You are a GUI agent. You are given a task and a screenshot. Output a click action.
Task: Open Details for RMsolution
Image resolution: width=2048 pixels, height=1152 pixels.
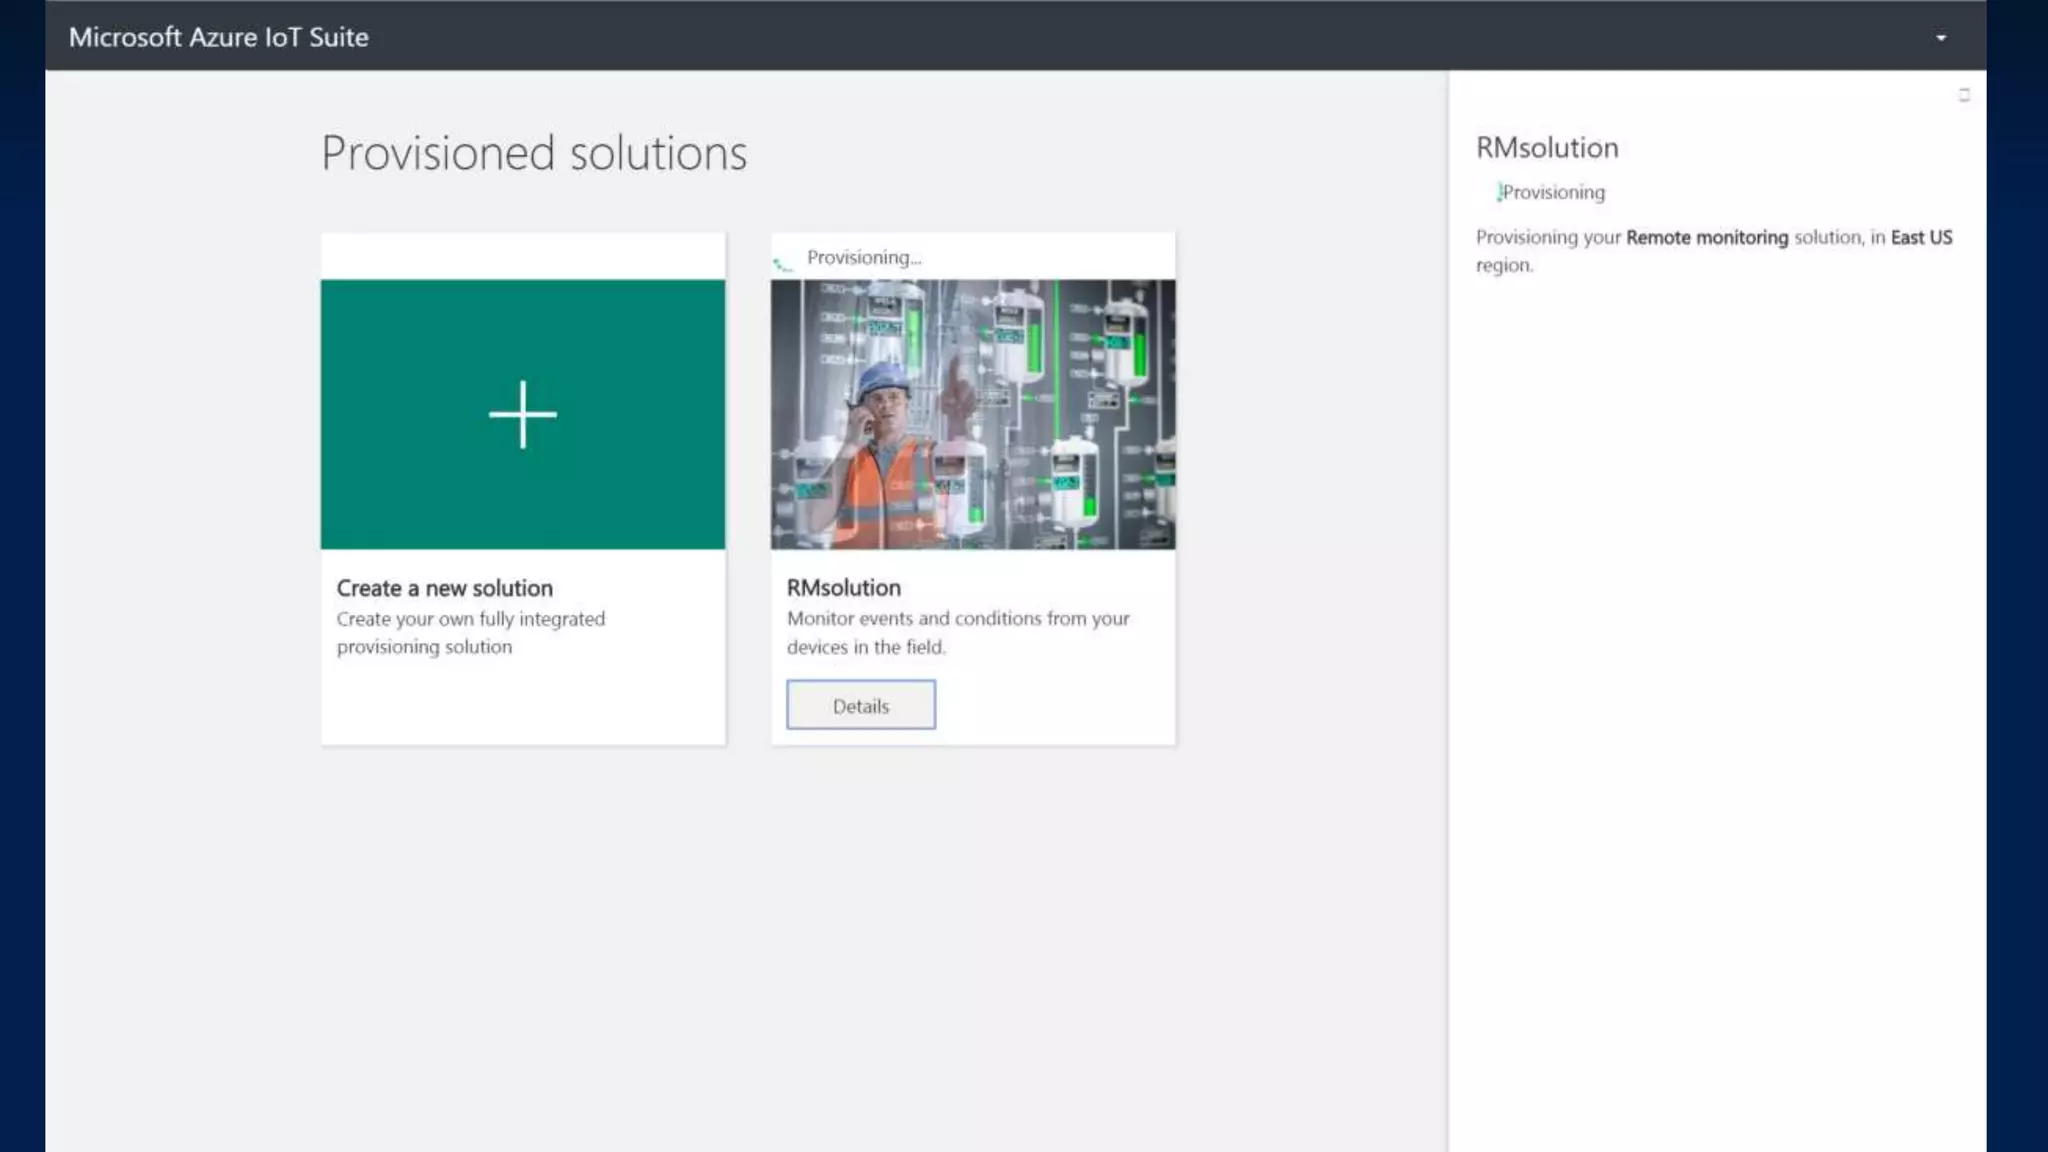point(860,705)
